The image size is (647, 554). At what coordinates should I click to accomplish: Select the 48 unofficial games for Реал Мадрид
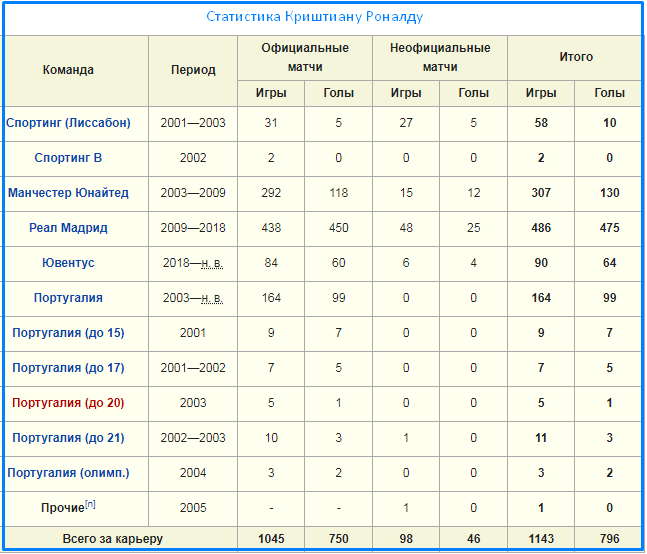[406, 228]
